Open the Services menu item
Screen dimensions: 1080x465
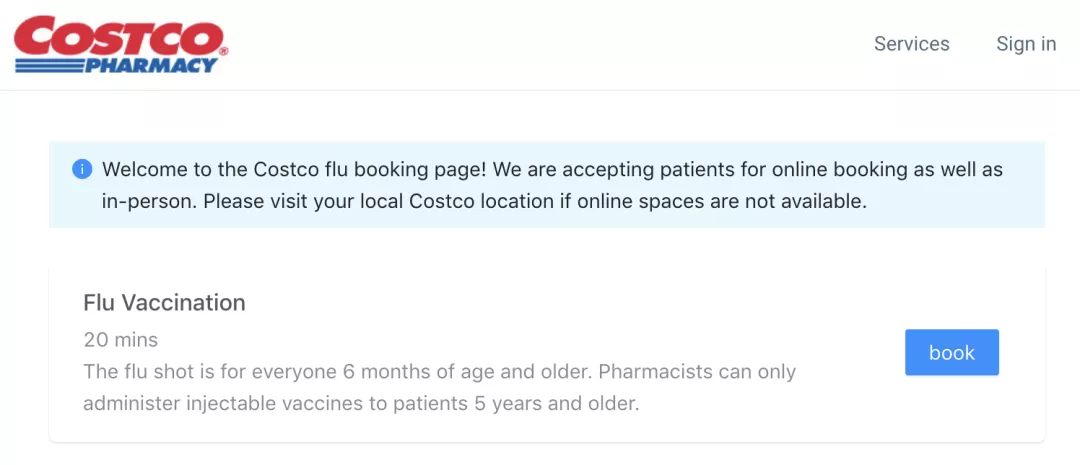click(x=911, y=44)
